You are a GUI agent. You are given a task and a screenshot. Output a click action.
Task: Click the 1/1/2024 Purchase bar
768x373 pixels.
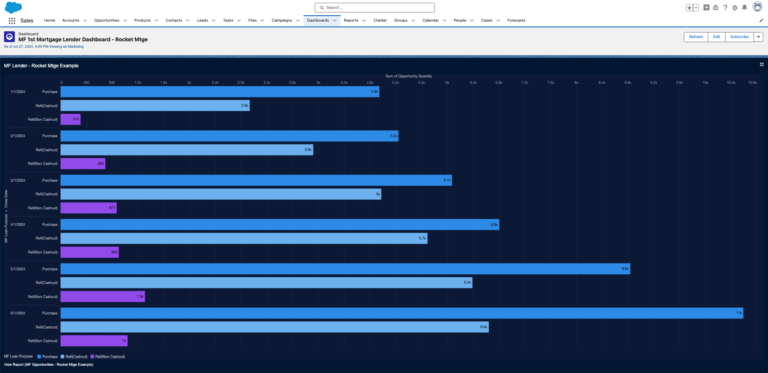tap(220, 92)
